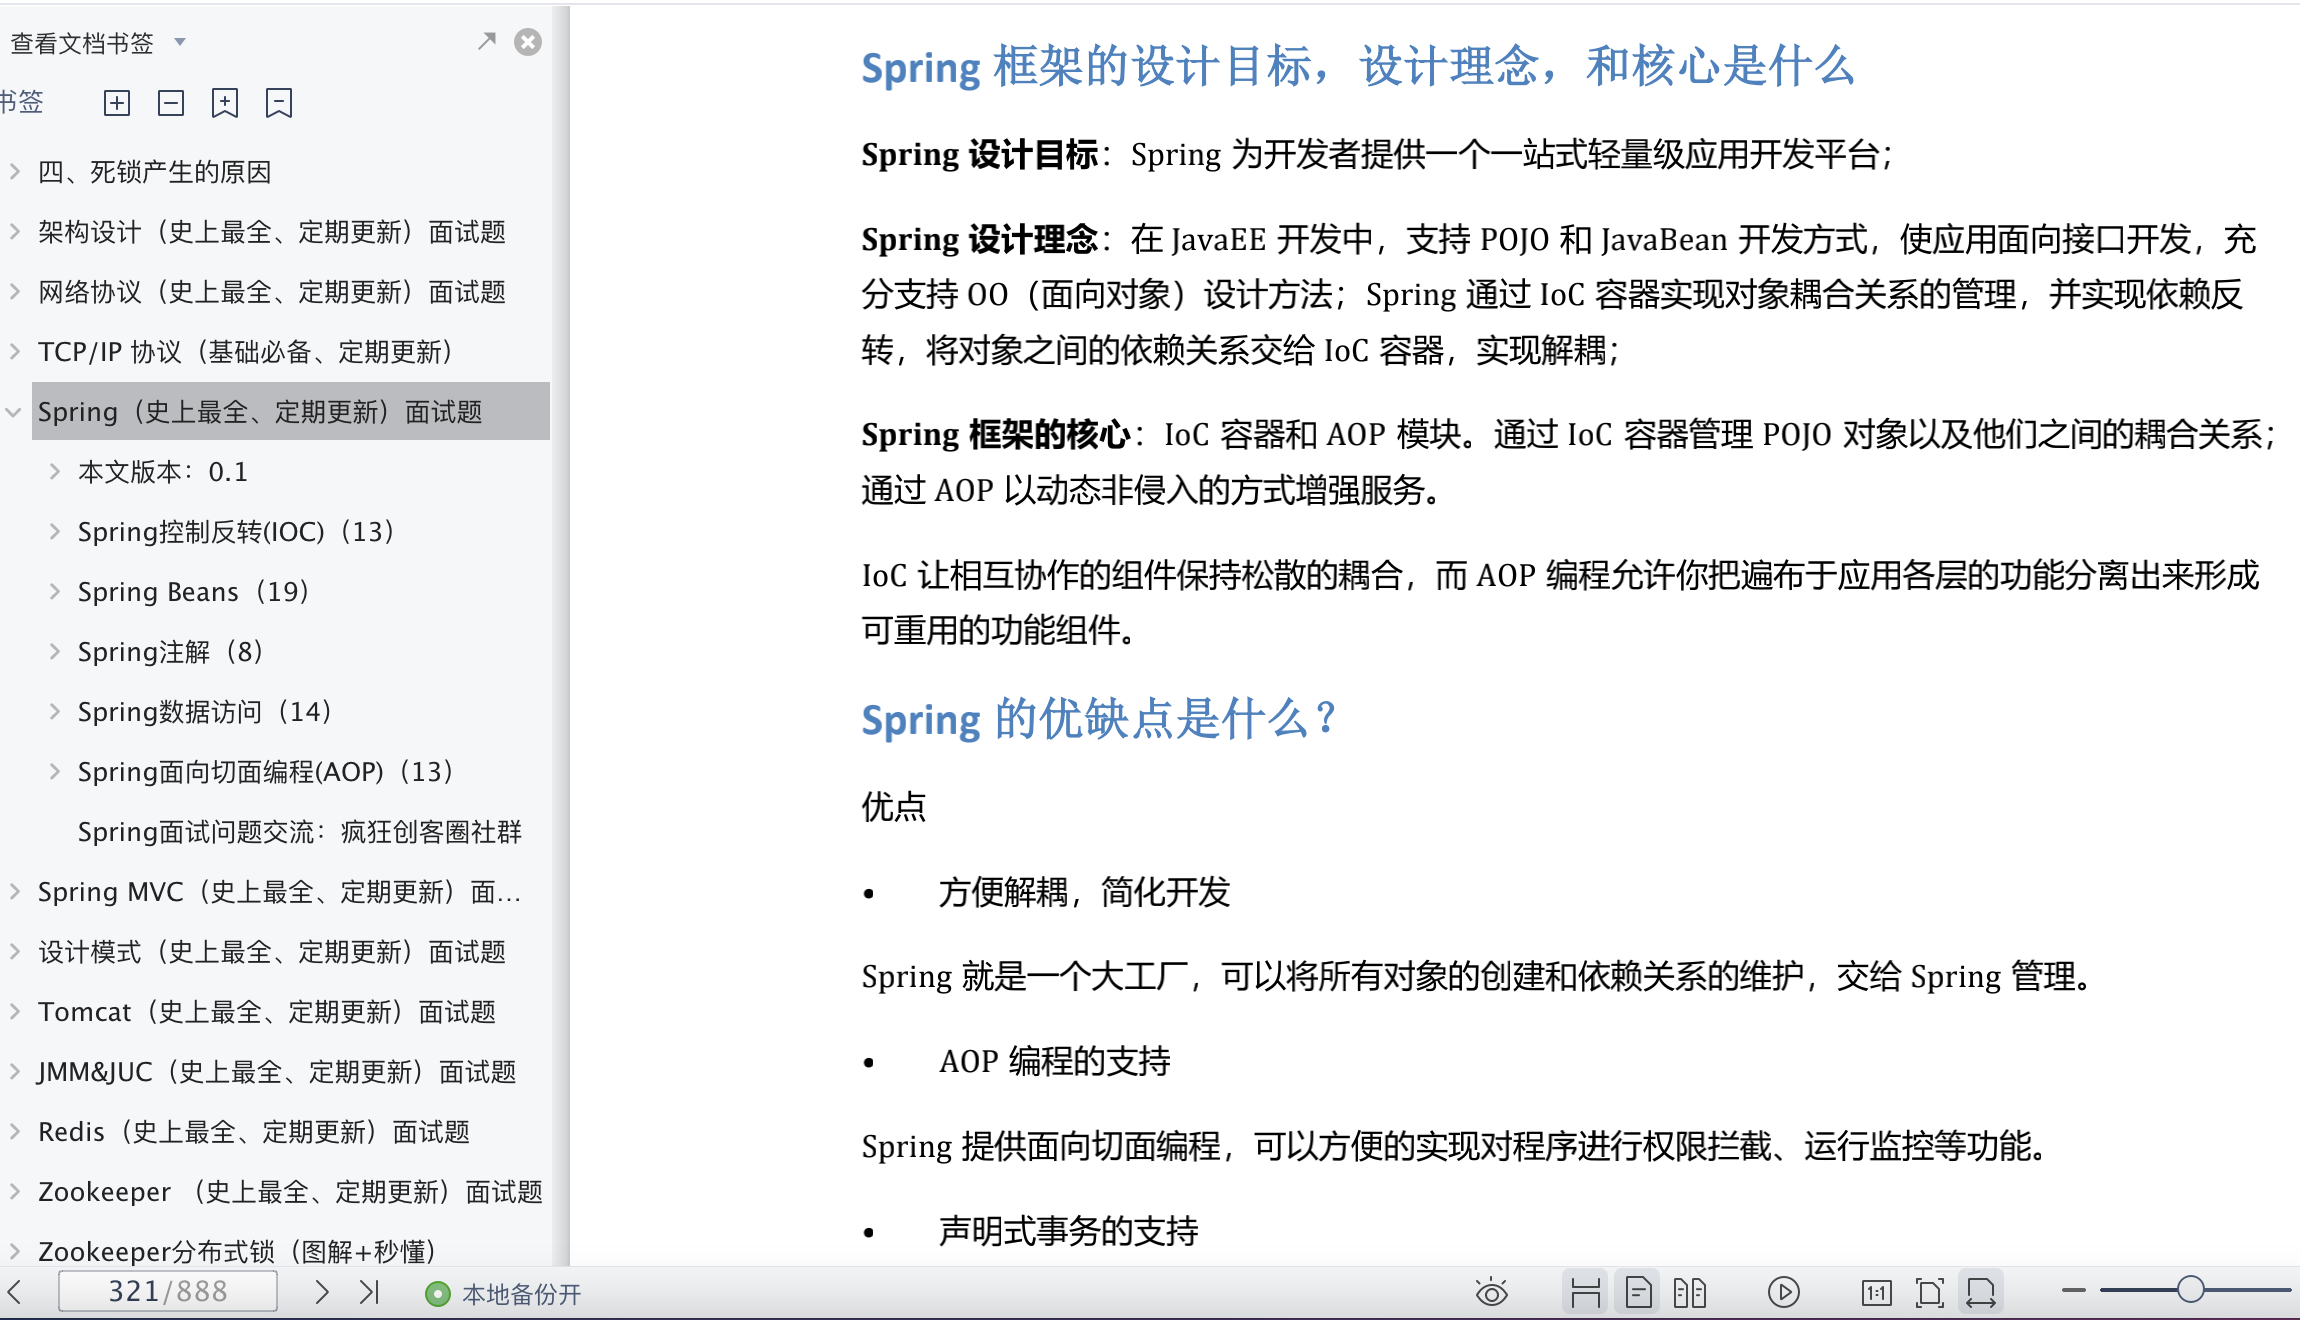This screenshot has height=1320, width=2300.
Task: Collapse the Spring 面试题 bookmark
Action: (x=14, y=411)
